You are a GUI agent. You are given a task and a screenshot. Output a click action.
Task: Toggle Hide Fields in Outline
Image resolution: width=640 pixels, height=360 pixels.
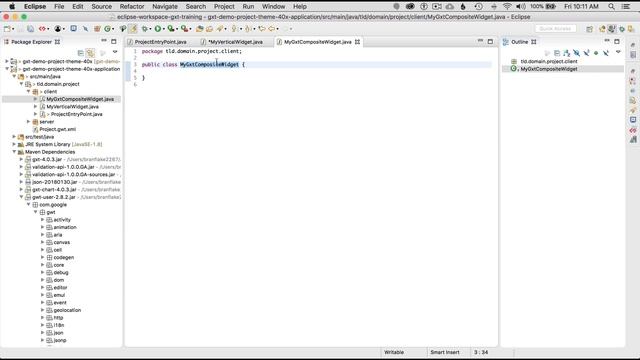(x=576, y=53)
